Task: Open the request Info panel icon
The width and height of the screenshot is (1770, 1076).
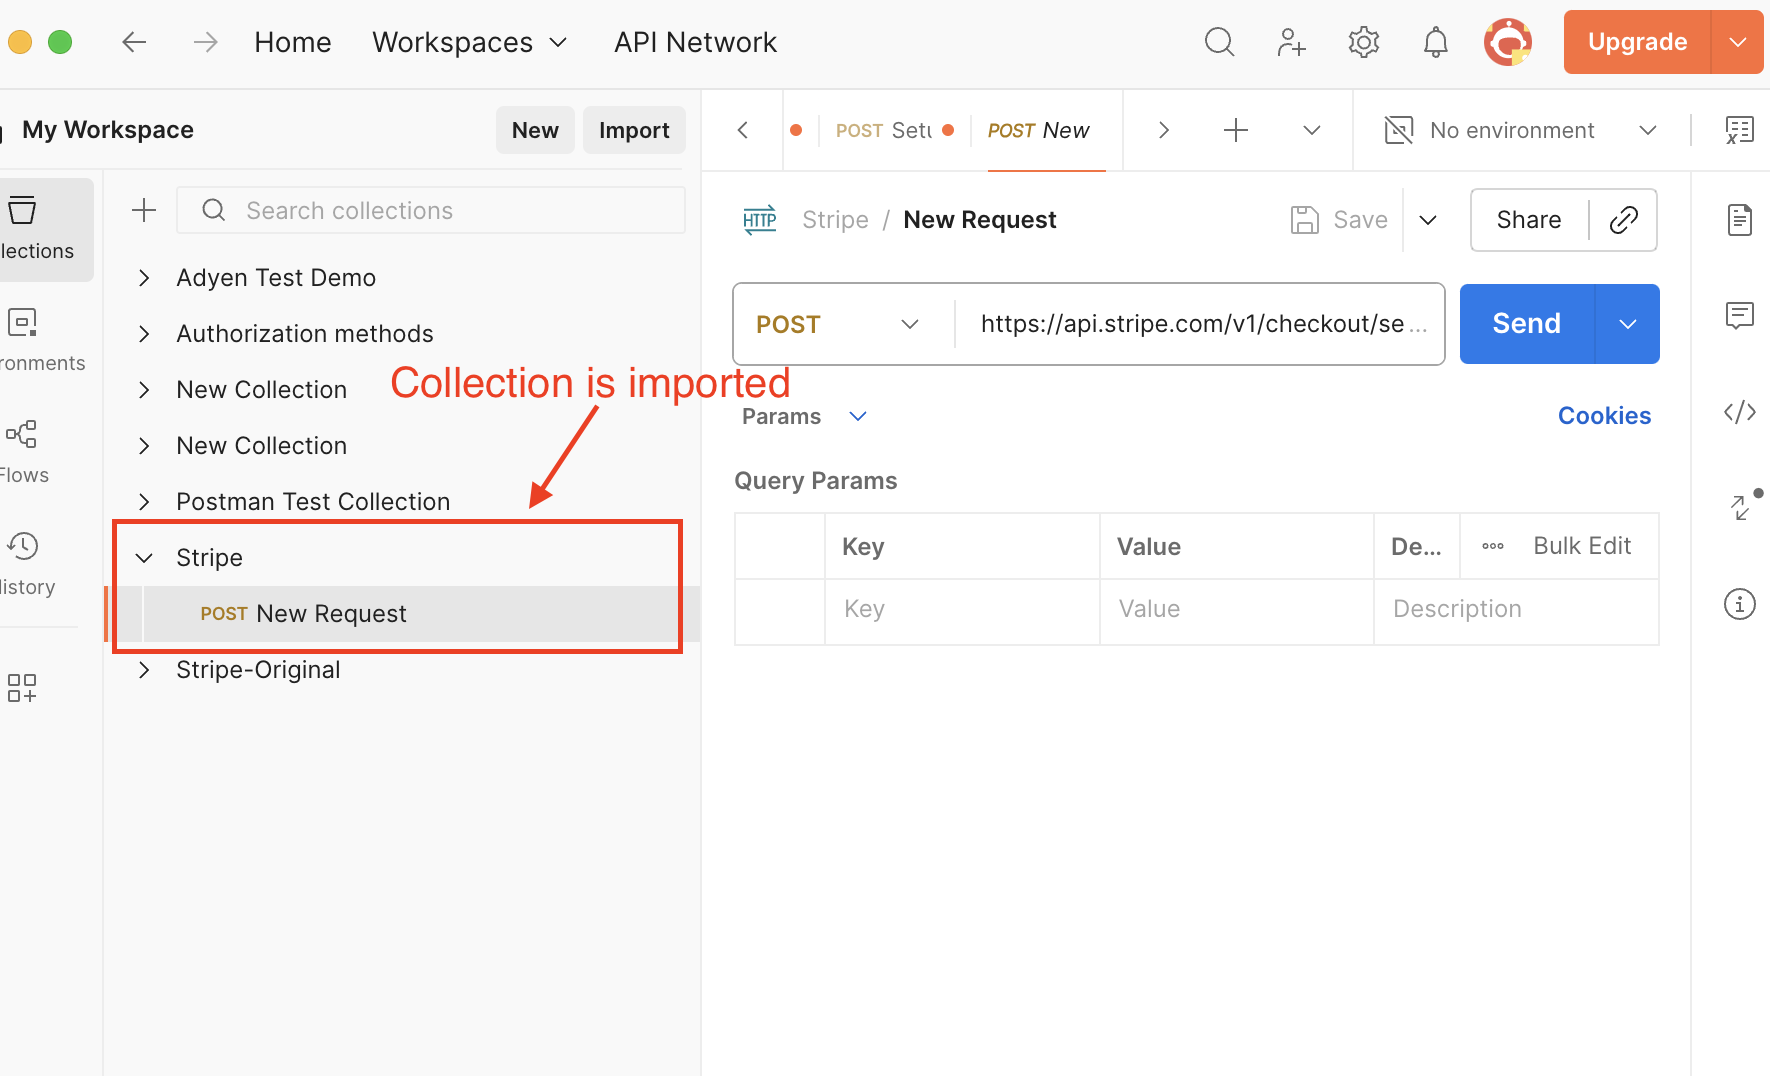Action: (x=1740, y=604)
